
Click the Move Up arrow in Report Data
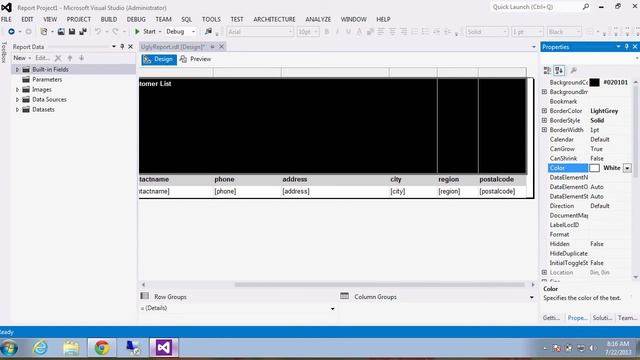tap(70, 58)
